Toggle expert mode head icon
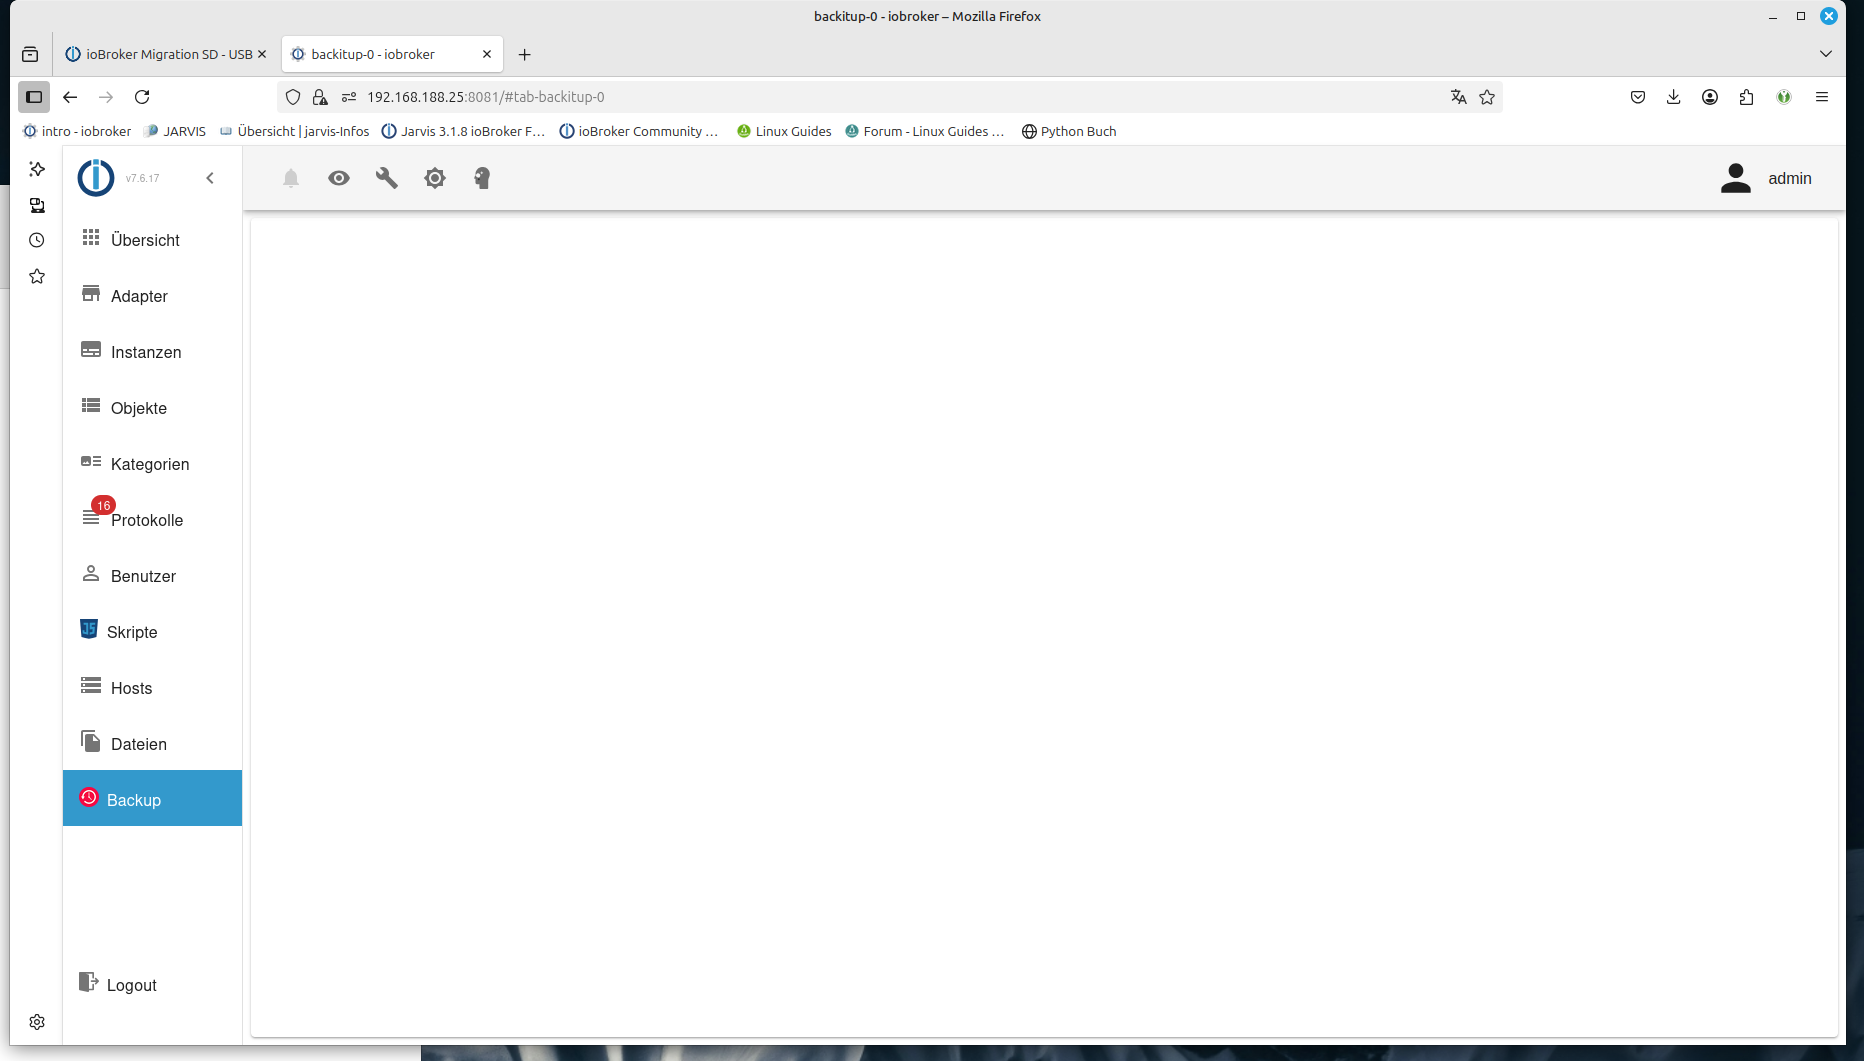This screenshot has width=1864, height=1061. coord(482,178)
